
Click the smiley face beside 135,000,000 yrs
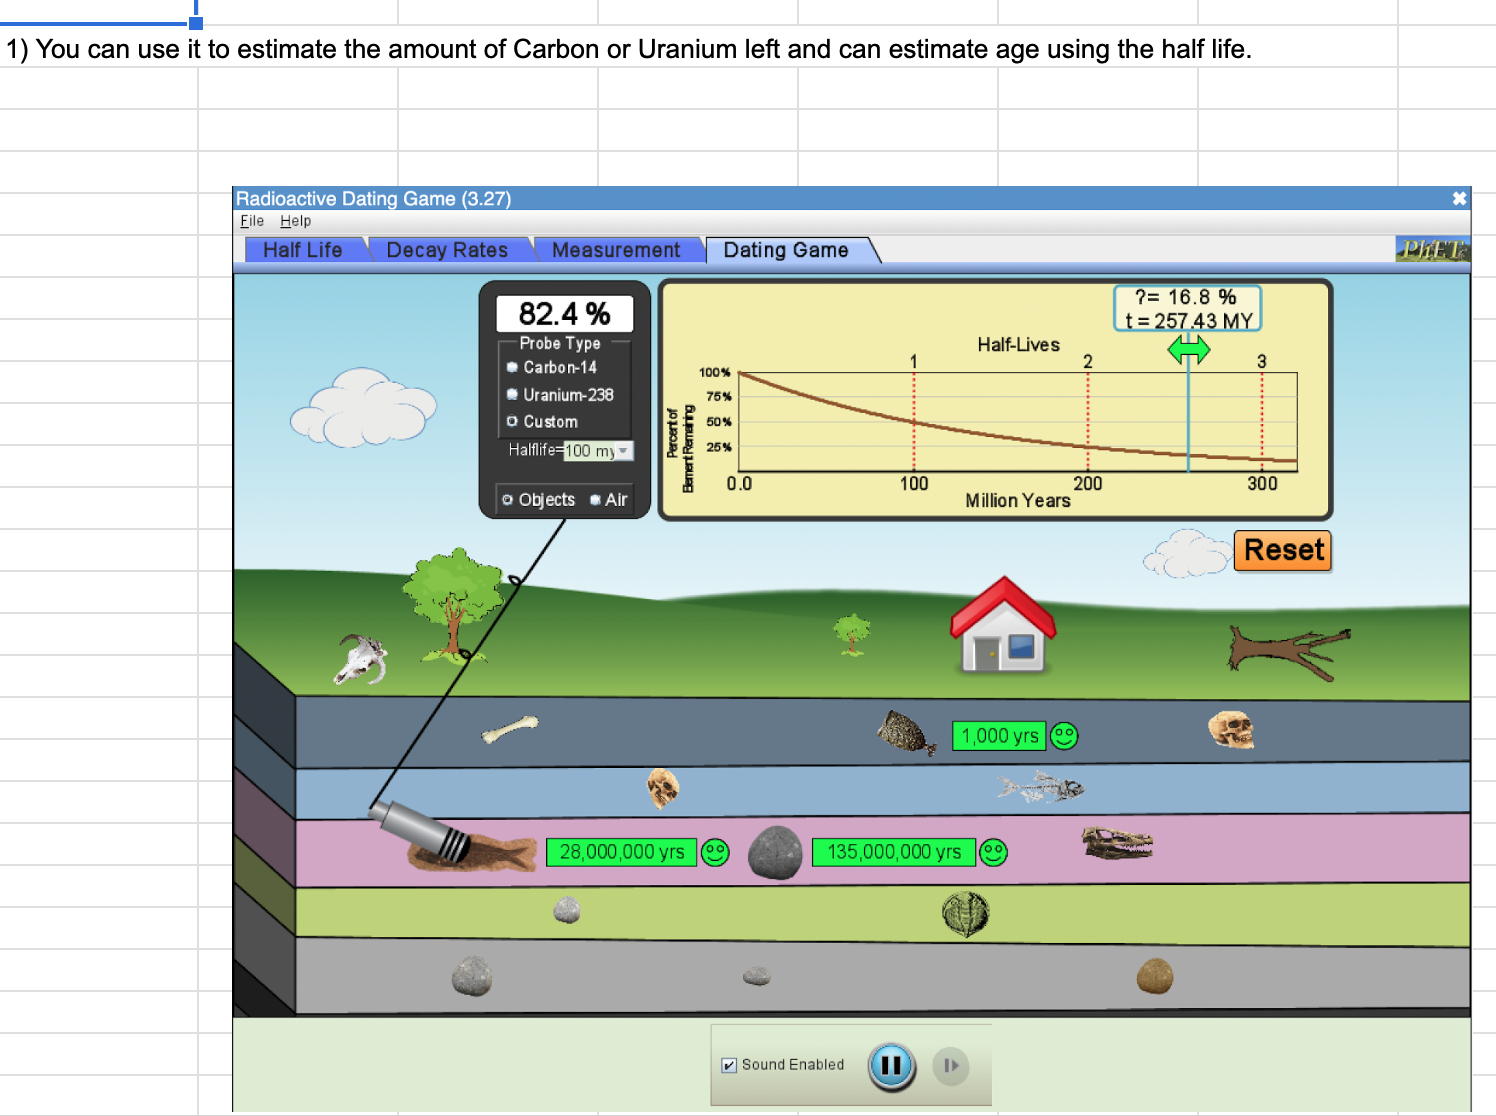click(993, 852)
